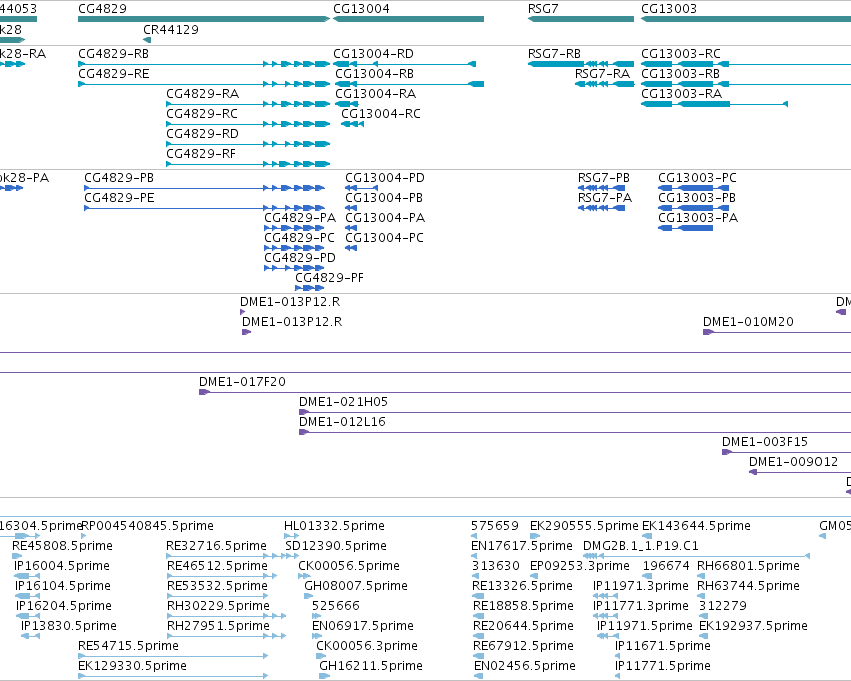
Task: Select protein CG4829-PC label
Action: click(x=300, y=238)
